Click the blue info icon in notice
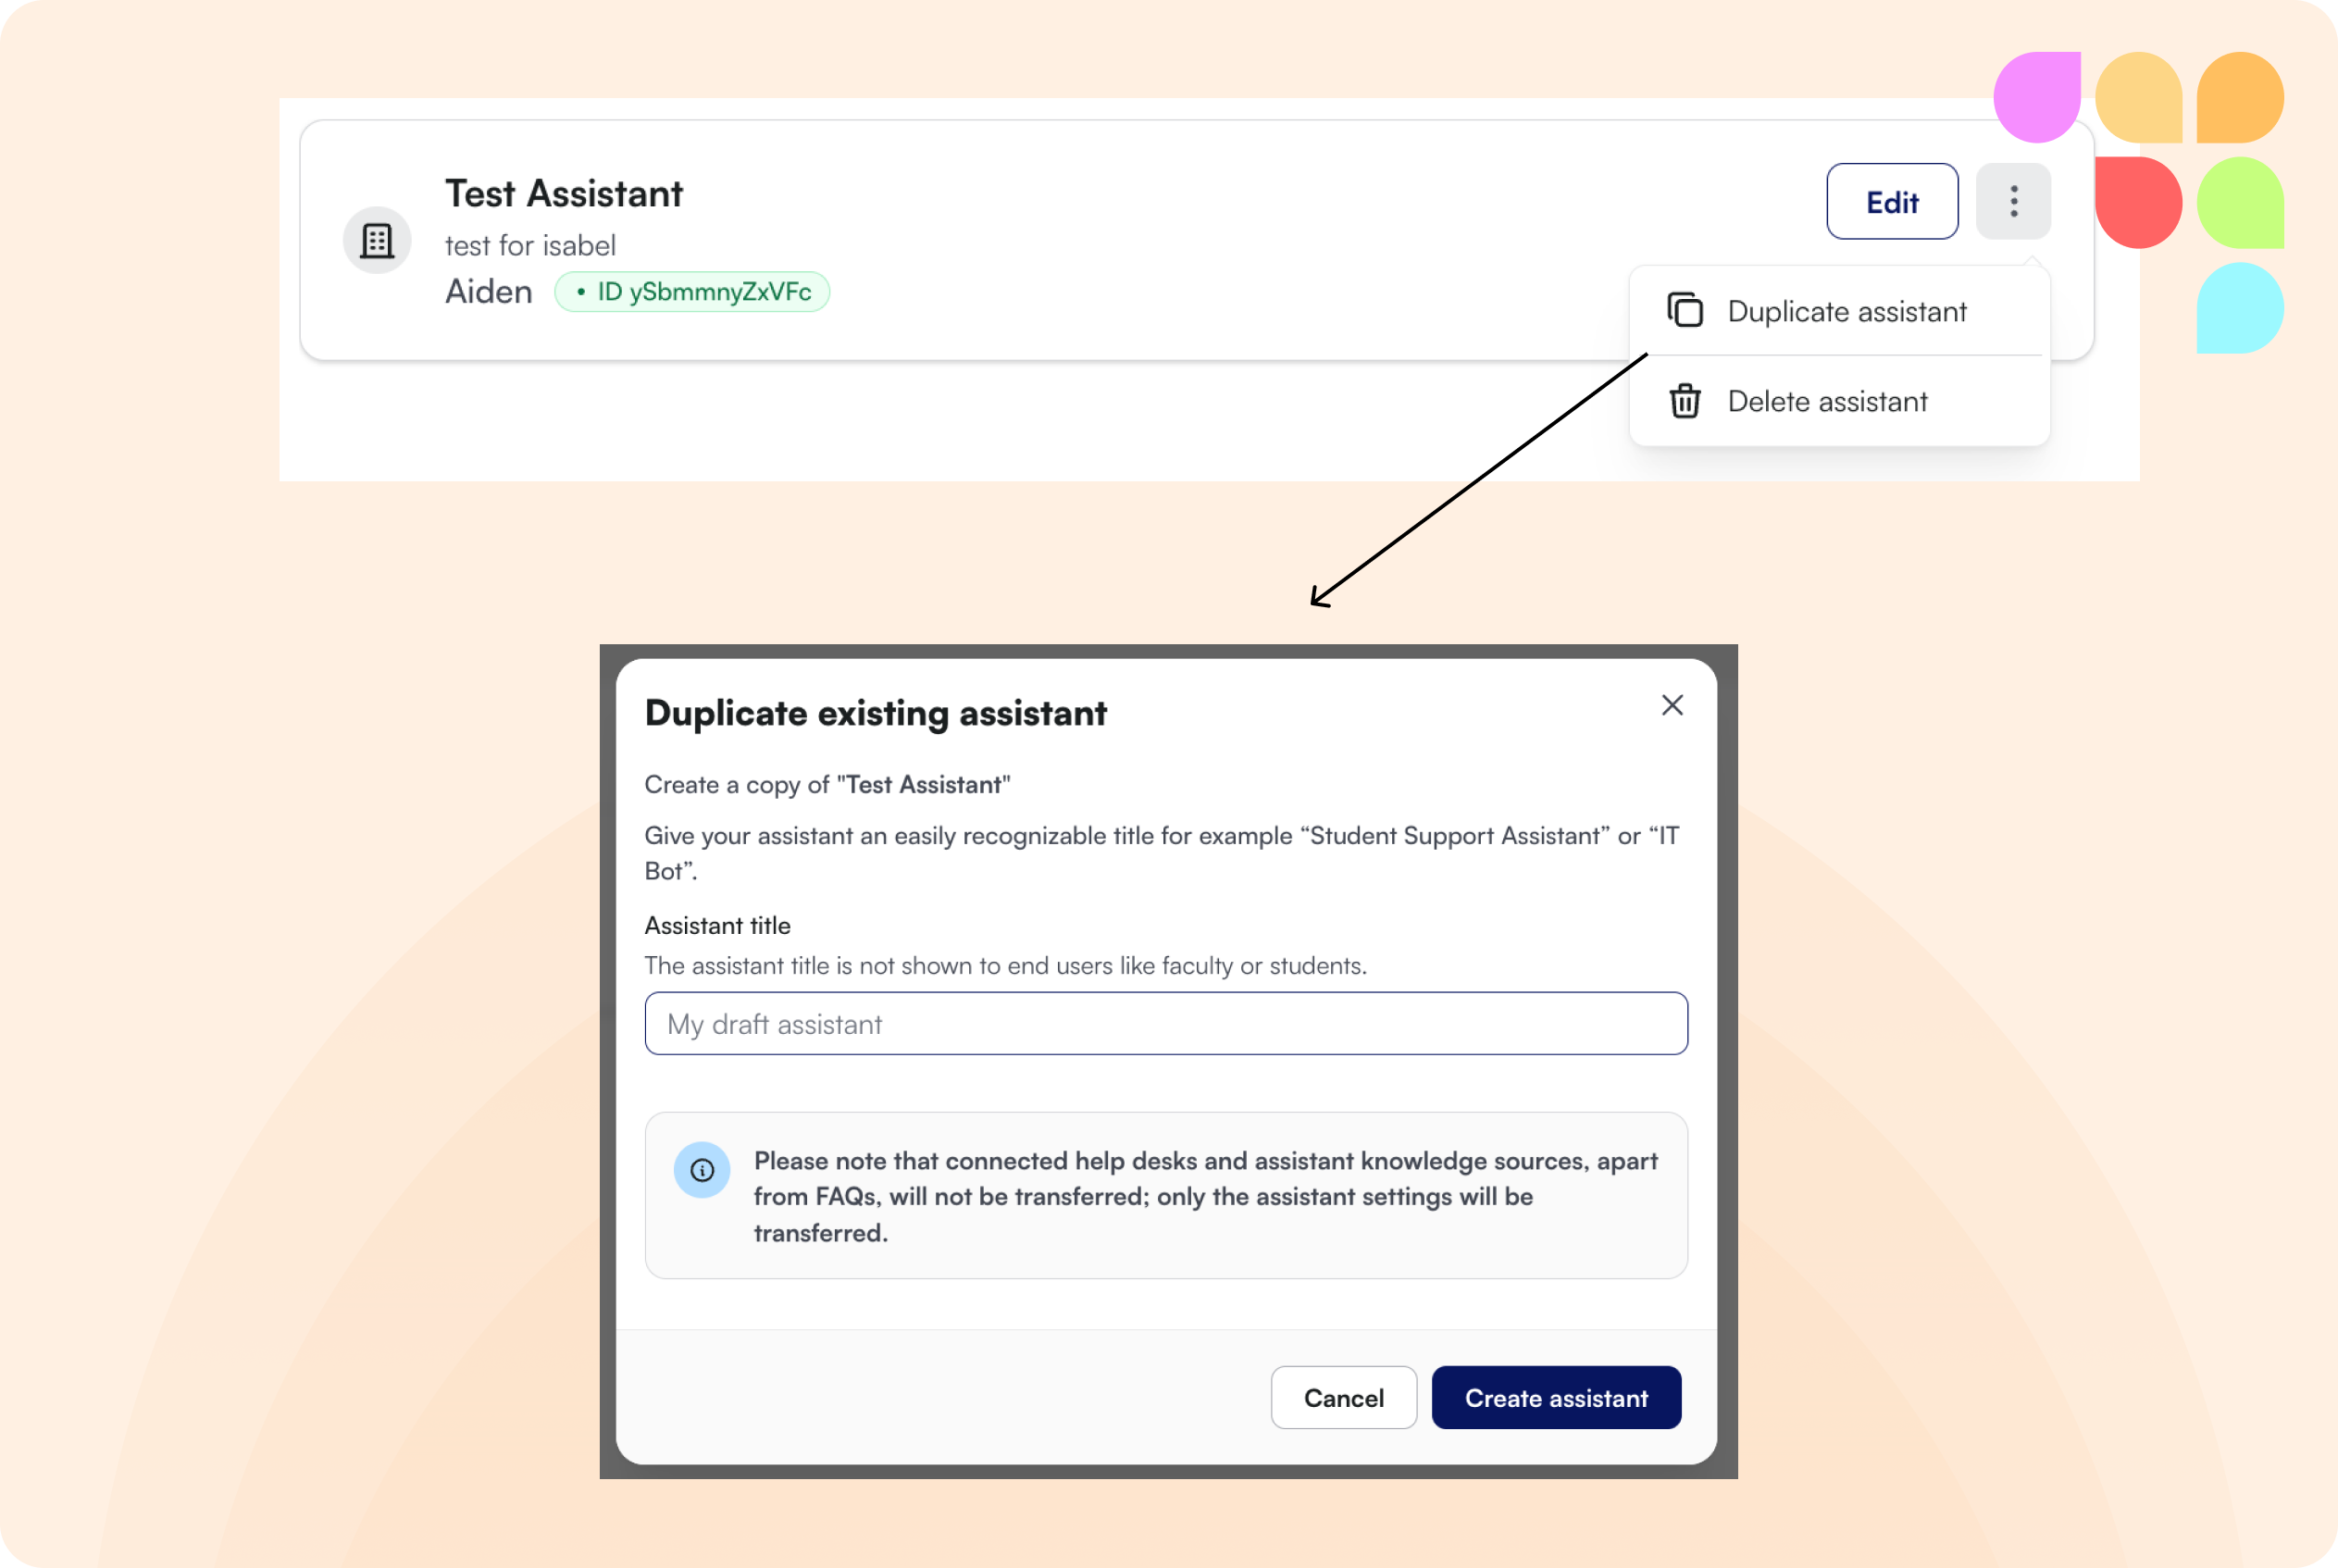This screenshot has width=2338, height=1568. tap(702, 1169)
